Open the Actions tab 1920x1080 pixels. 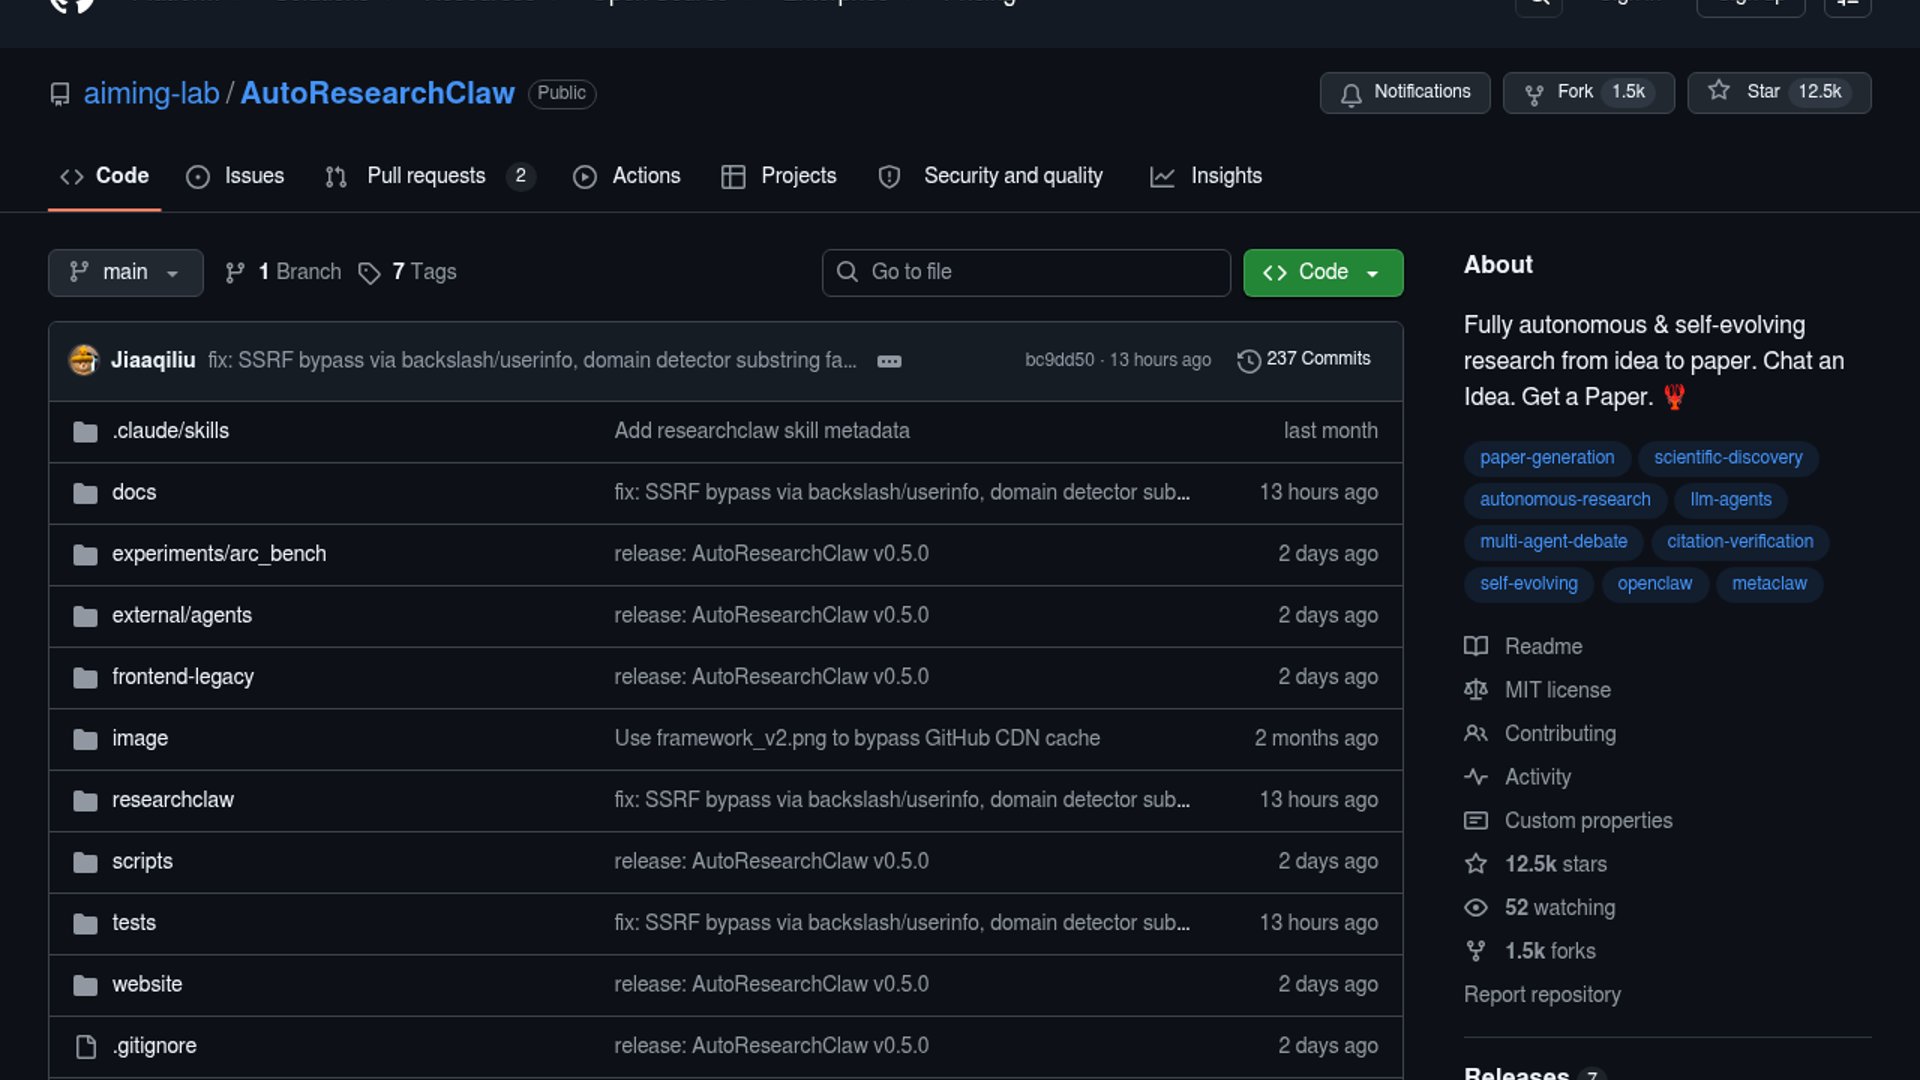pyautogui.click(x=627, y=176)
